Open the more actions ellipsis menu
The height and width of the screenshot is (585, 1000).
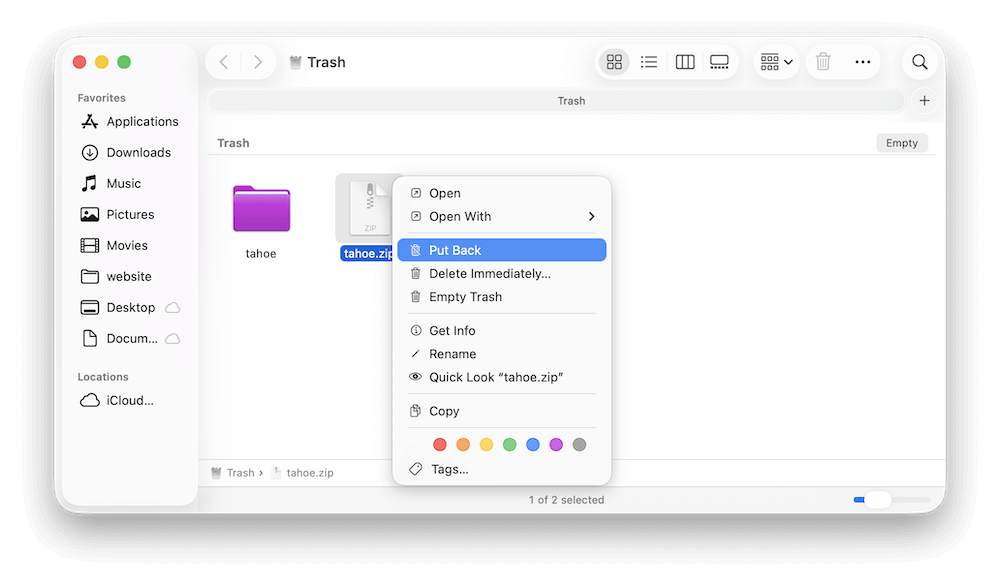(x=863, y=61)
